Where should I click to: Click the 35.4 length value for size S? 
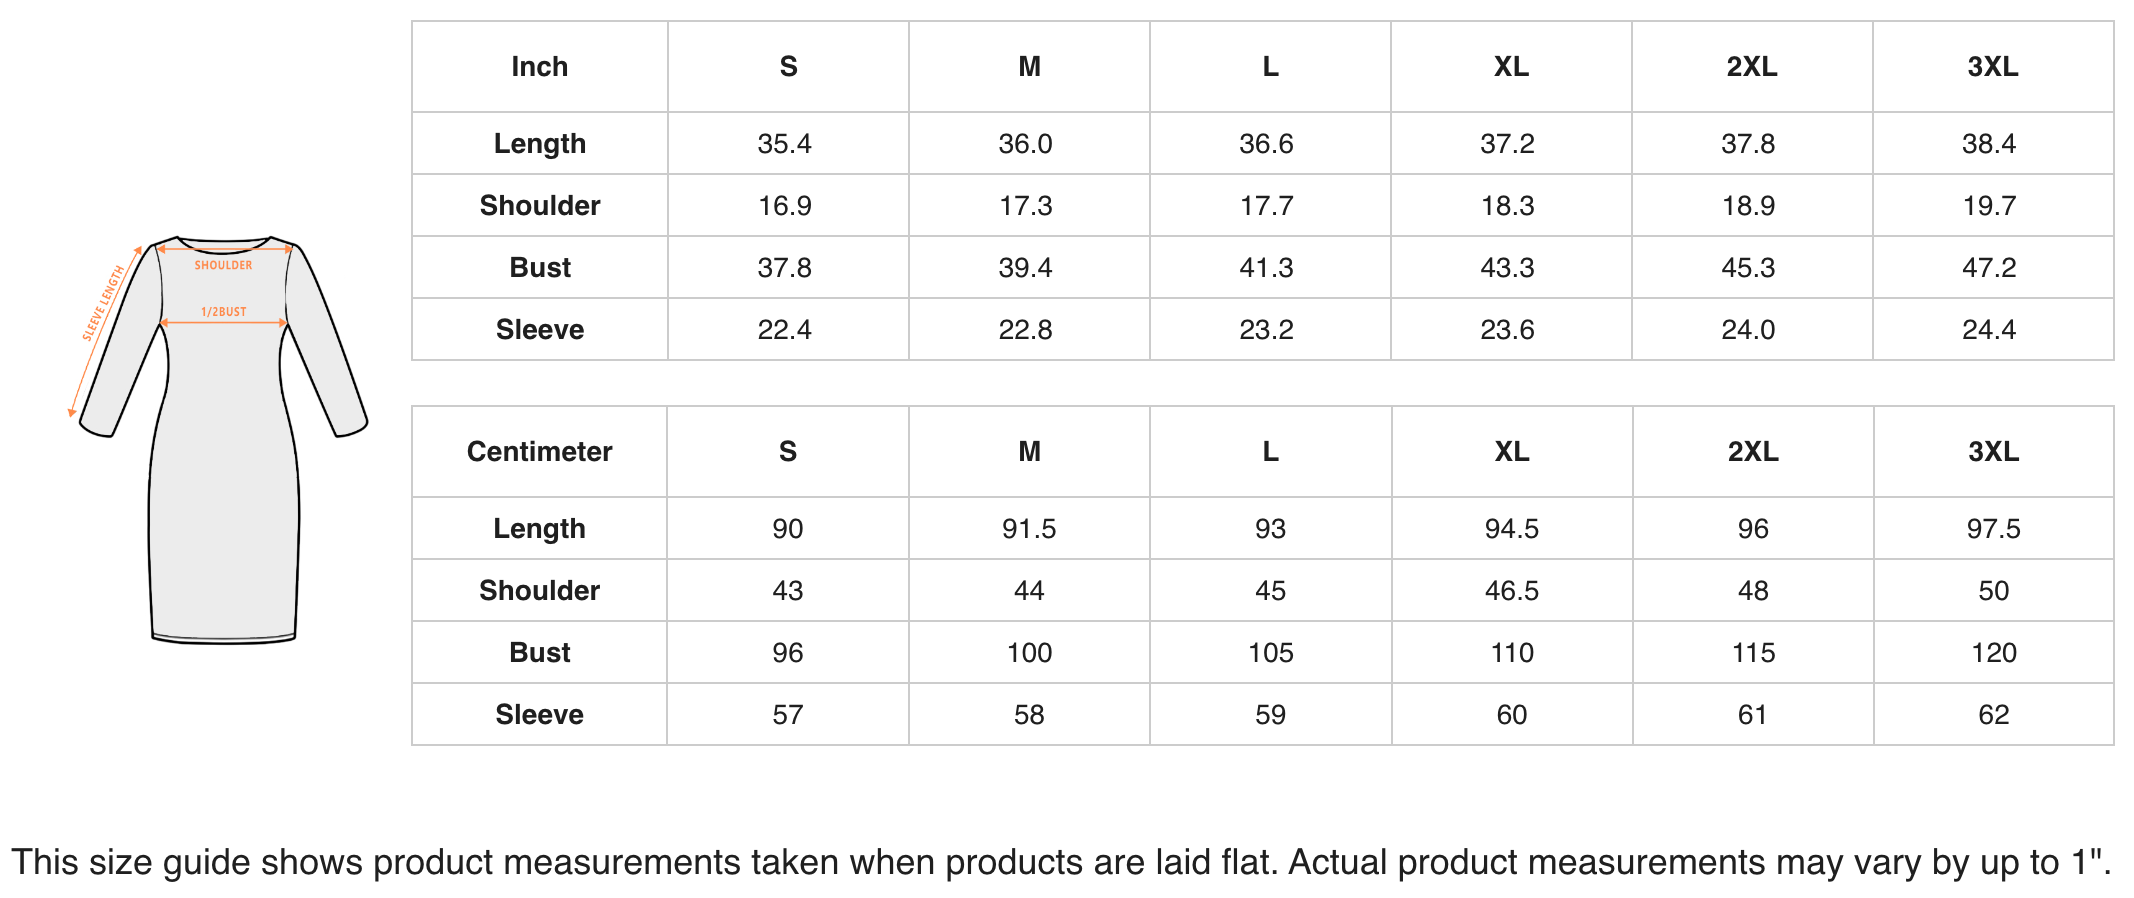tap(785, 144)
